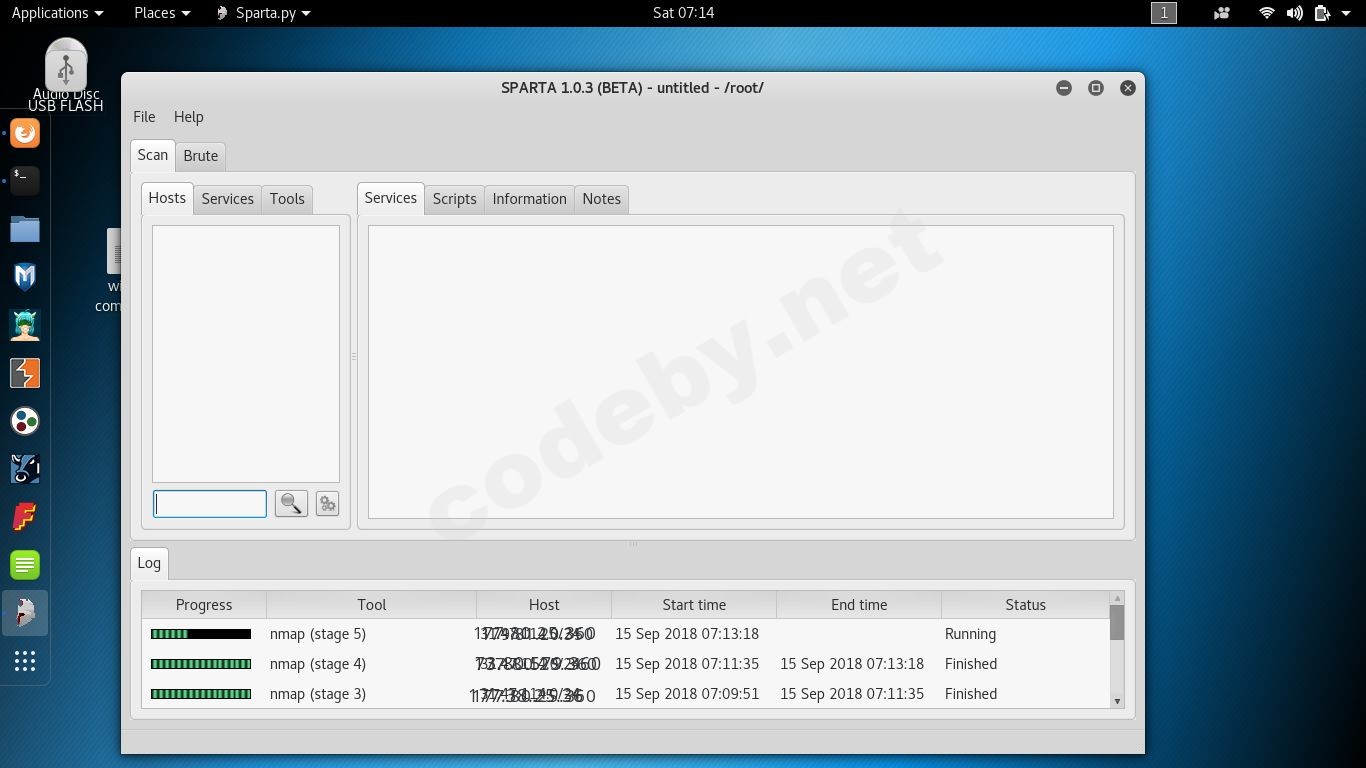Click the log scrollbar down arrow
Viewport: 1366px width, 768px height.
pos(1117,701)
